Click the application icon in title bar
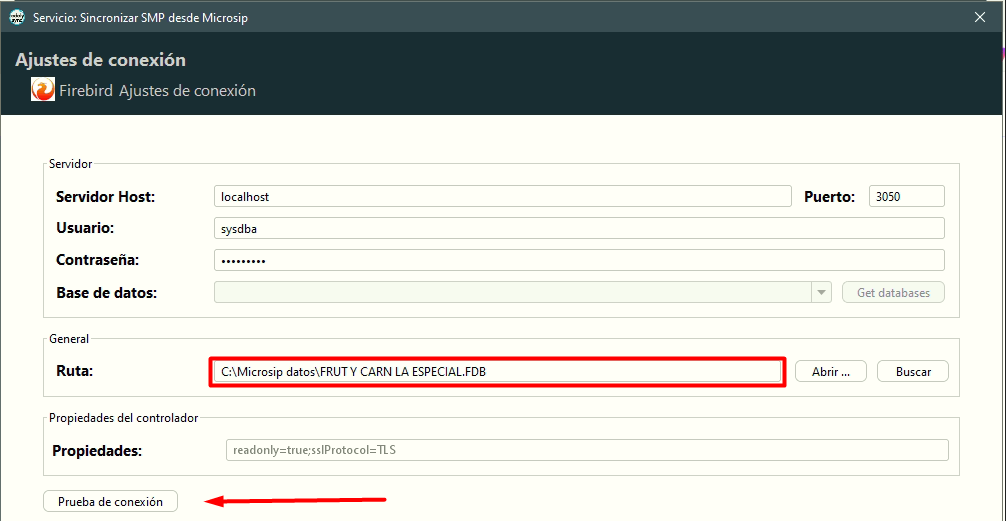Image resolution: width=1006 pixels, height=521 pixels. (17, 18)
